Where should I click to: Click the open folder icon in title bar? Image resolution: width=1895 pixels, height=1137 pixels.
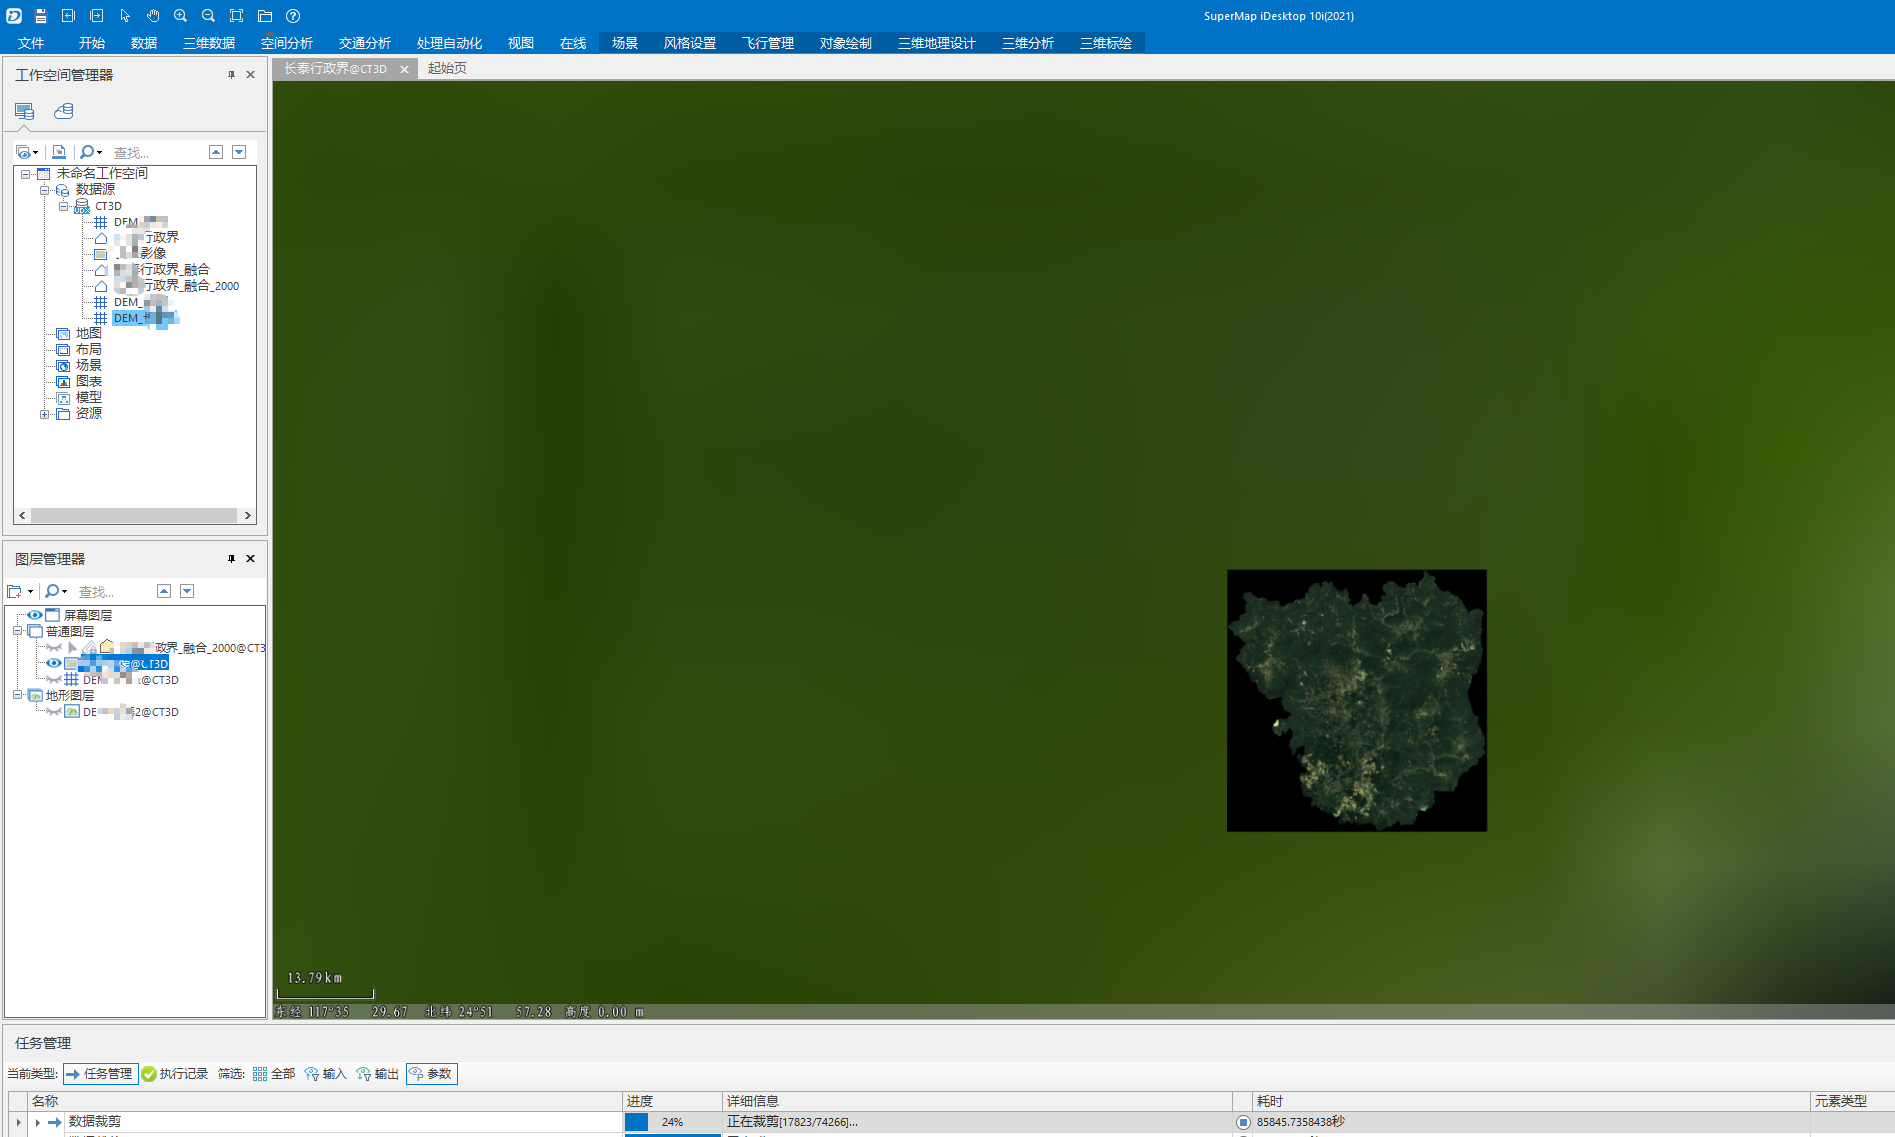point(265,16)
